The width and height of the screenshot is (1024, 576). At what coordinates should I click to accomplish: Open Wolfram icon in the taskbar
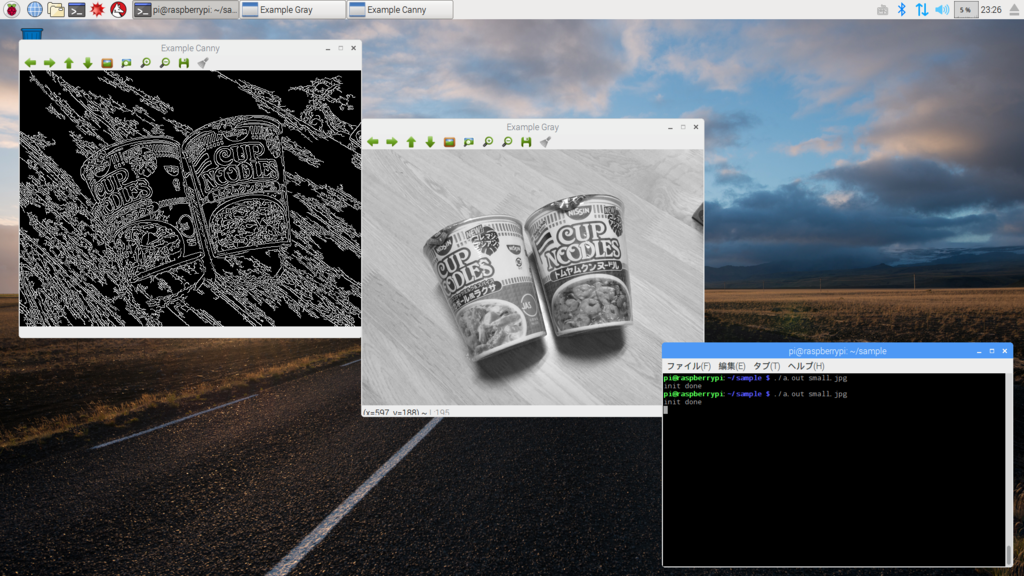118,9
